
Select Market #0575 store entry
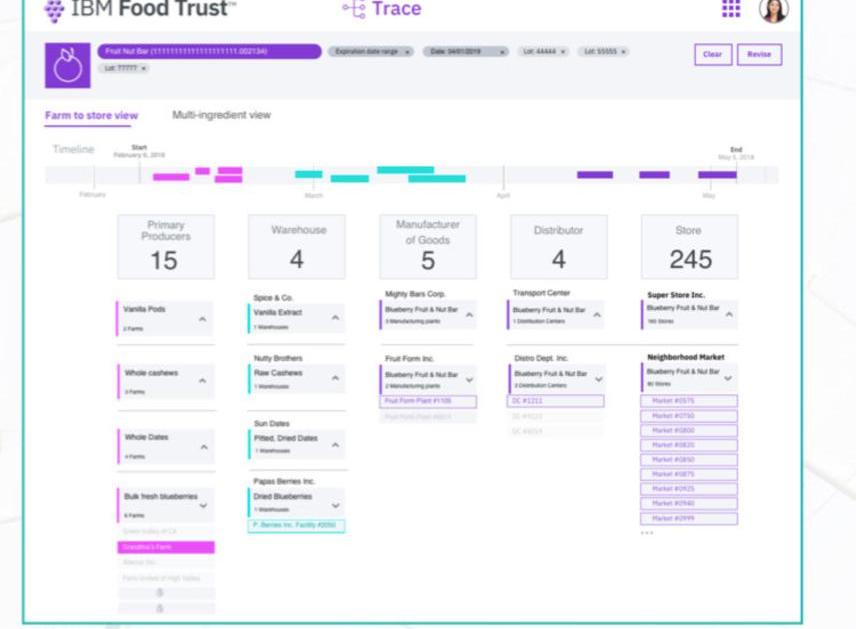689,401
